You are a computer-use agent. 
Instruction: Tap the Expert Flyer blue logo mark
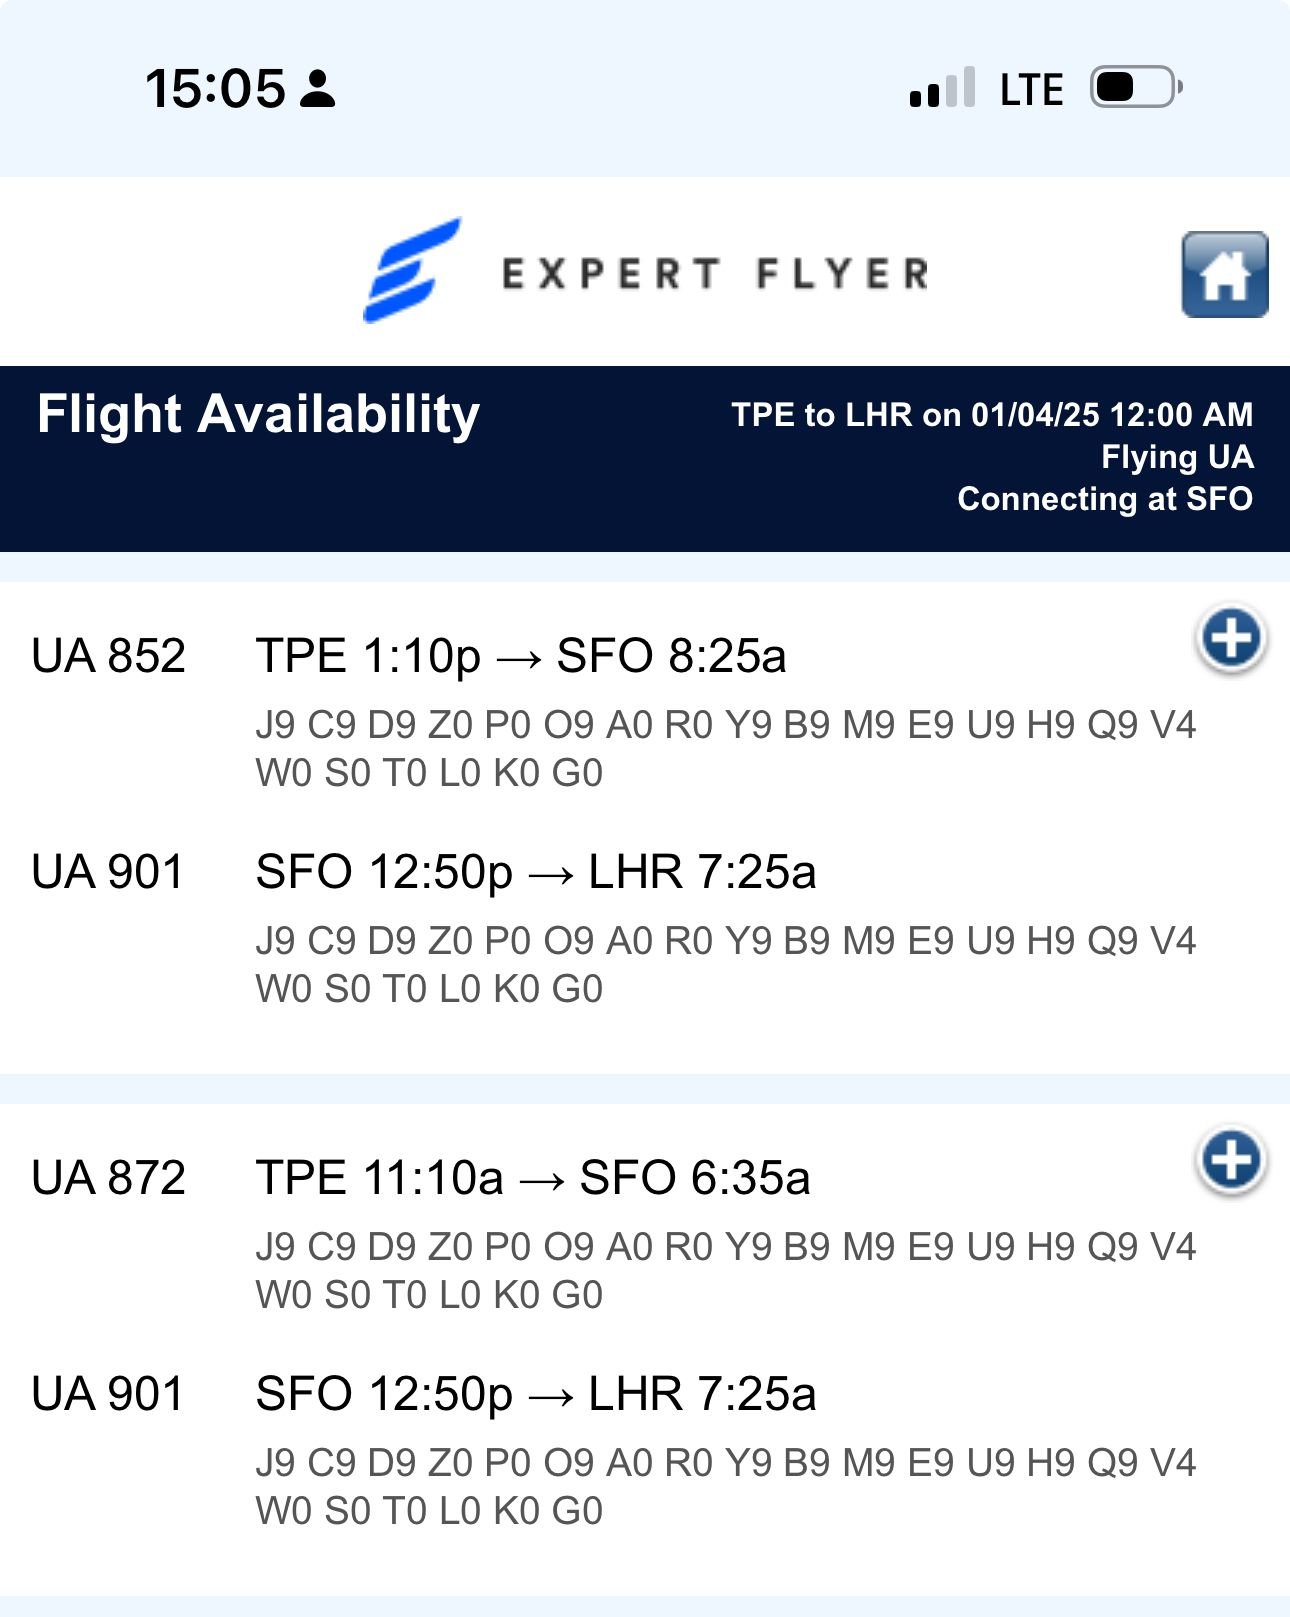click(x=411, y=271)
